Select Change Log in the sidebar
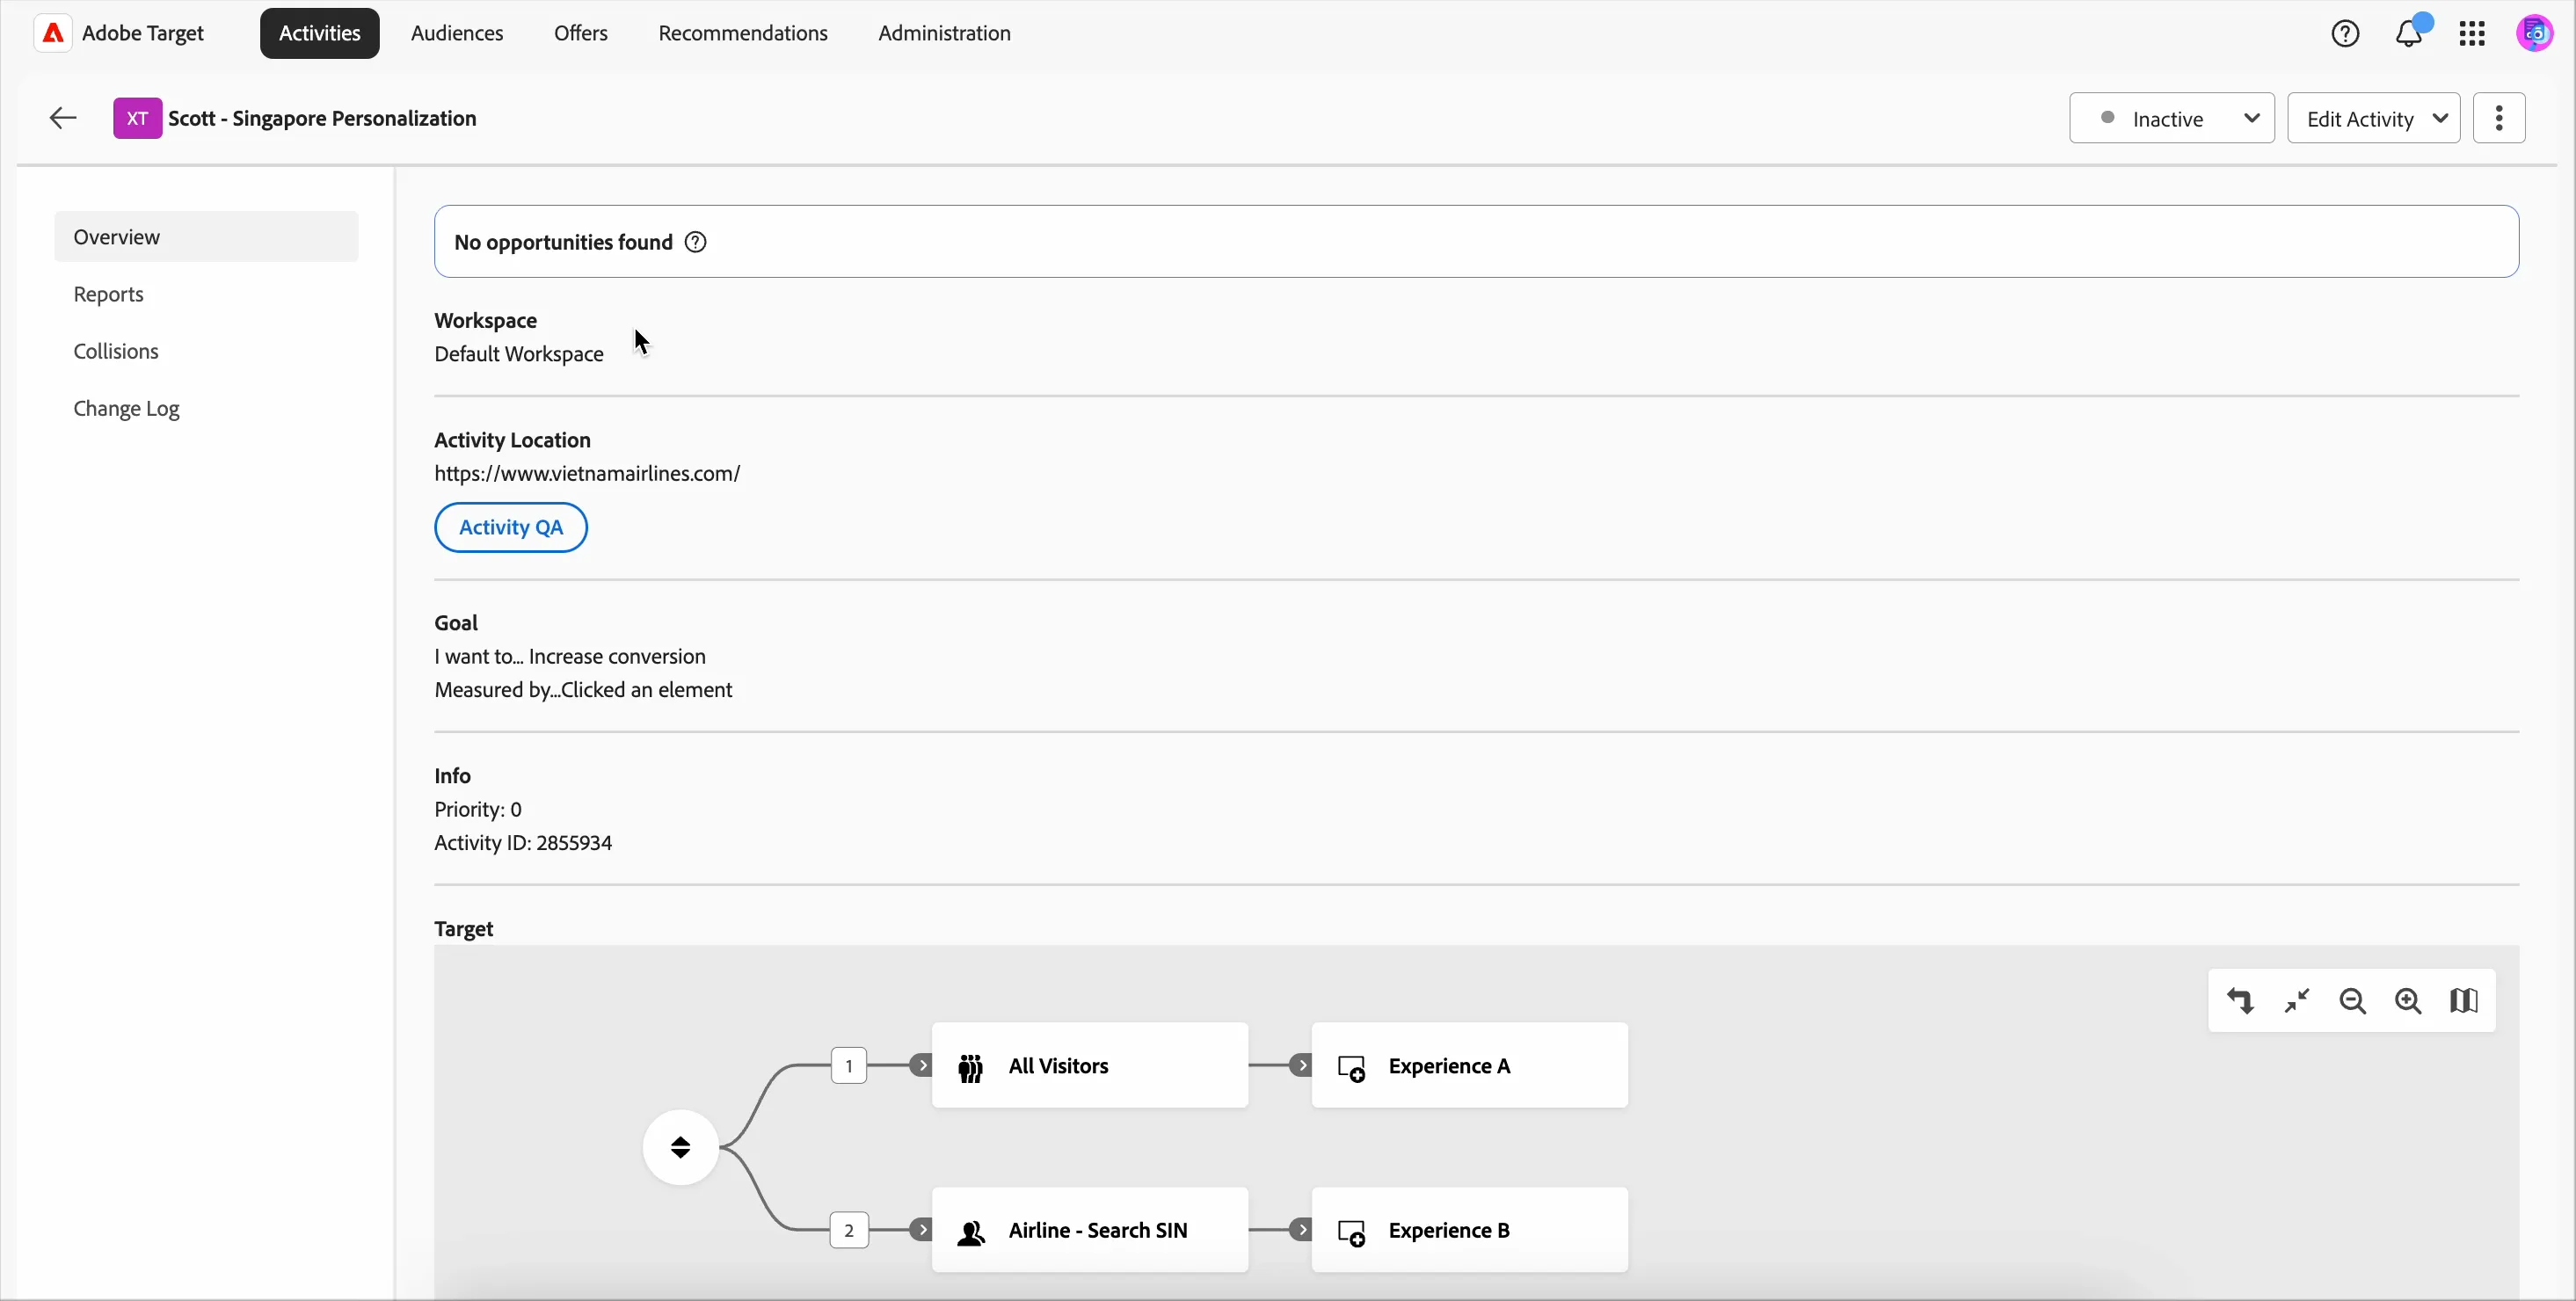Viewport: 2576px width, 1301px height. [206, 408]
